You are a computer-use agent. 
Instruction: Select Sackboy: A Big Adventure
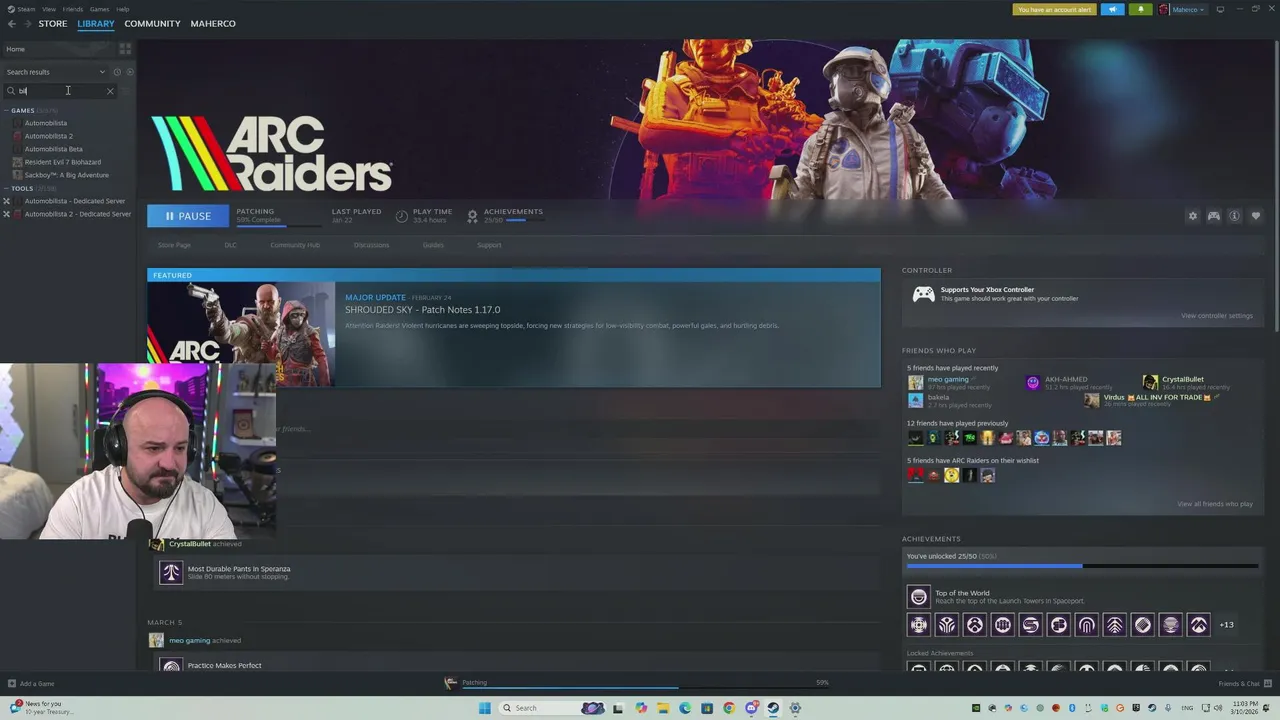point(68,175)
